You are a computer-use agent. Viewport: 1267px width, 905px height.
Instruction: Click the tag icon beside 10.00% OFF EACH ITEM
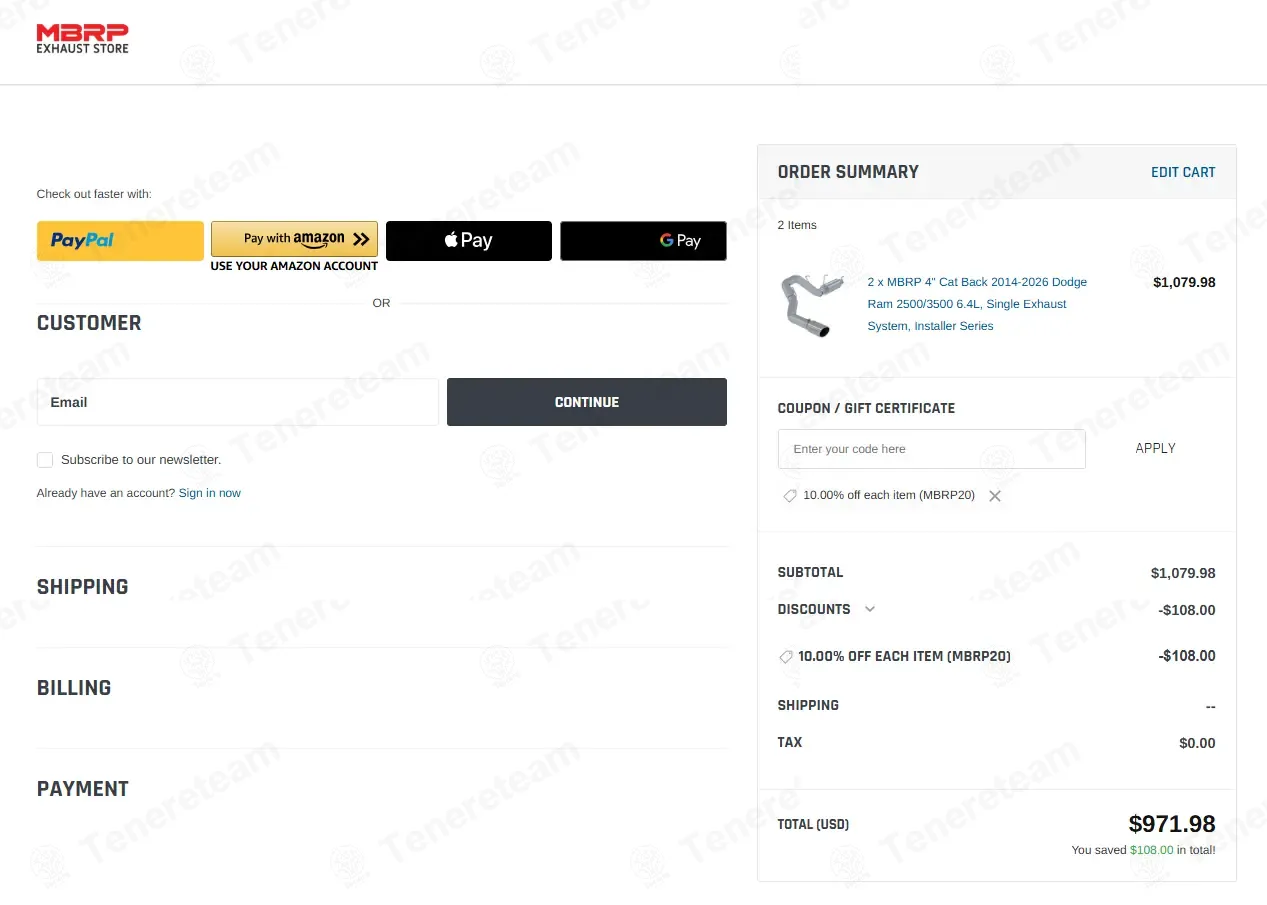coord(786,657)
